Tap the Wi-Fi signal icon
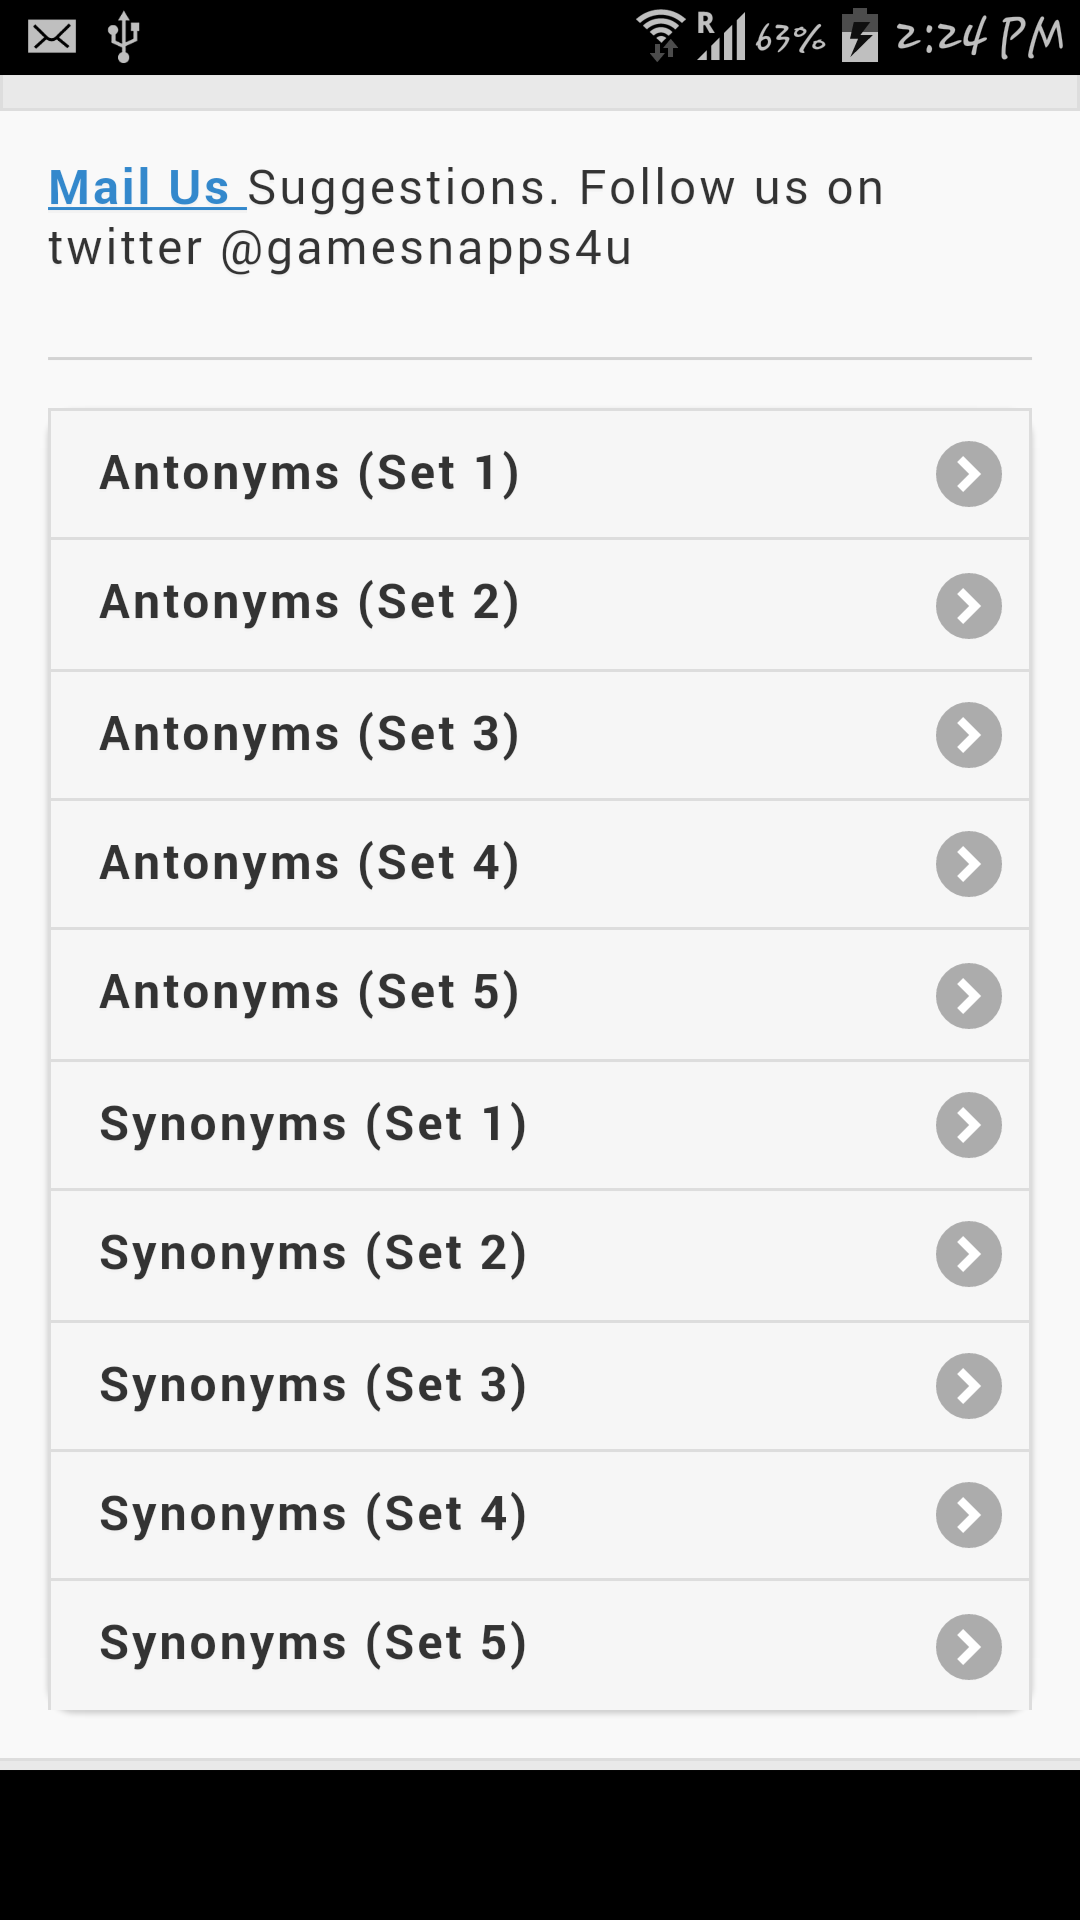 (x=661, y=36)
